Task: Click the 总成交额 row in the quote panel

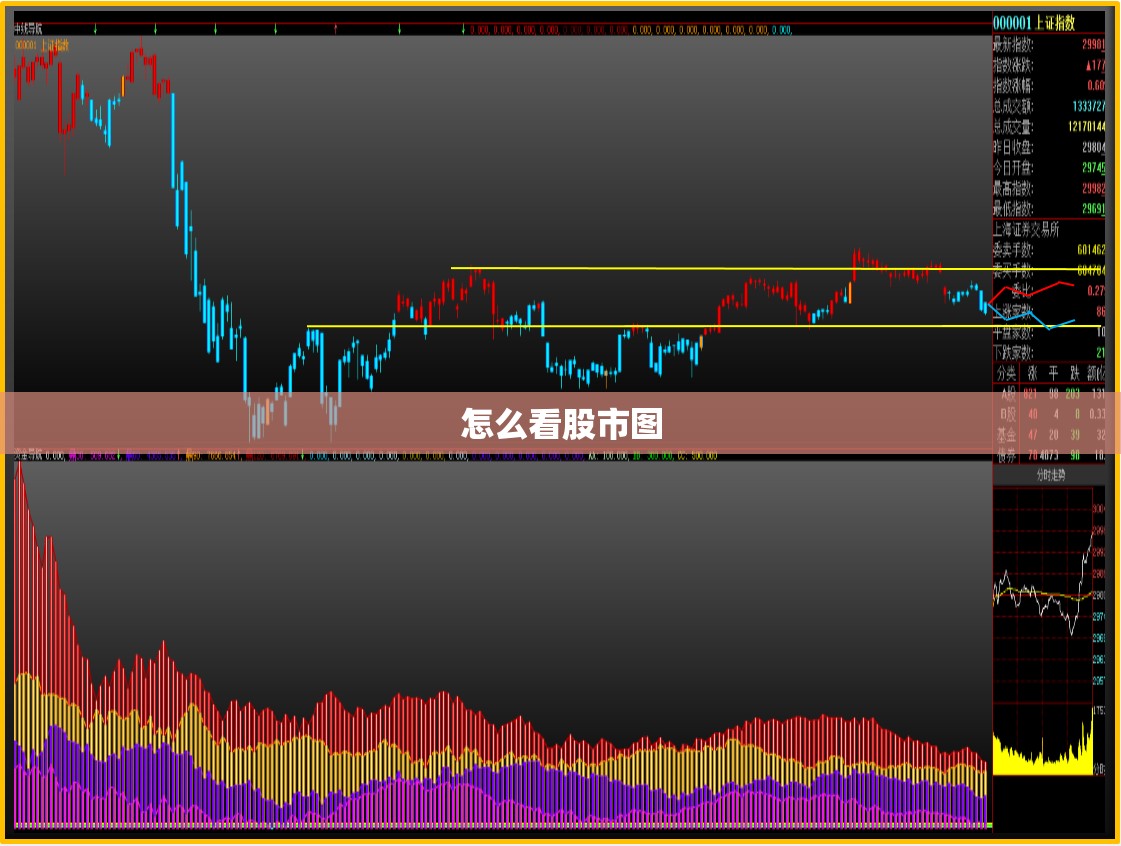Action: (1050, 107)
